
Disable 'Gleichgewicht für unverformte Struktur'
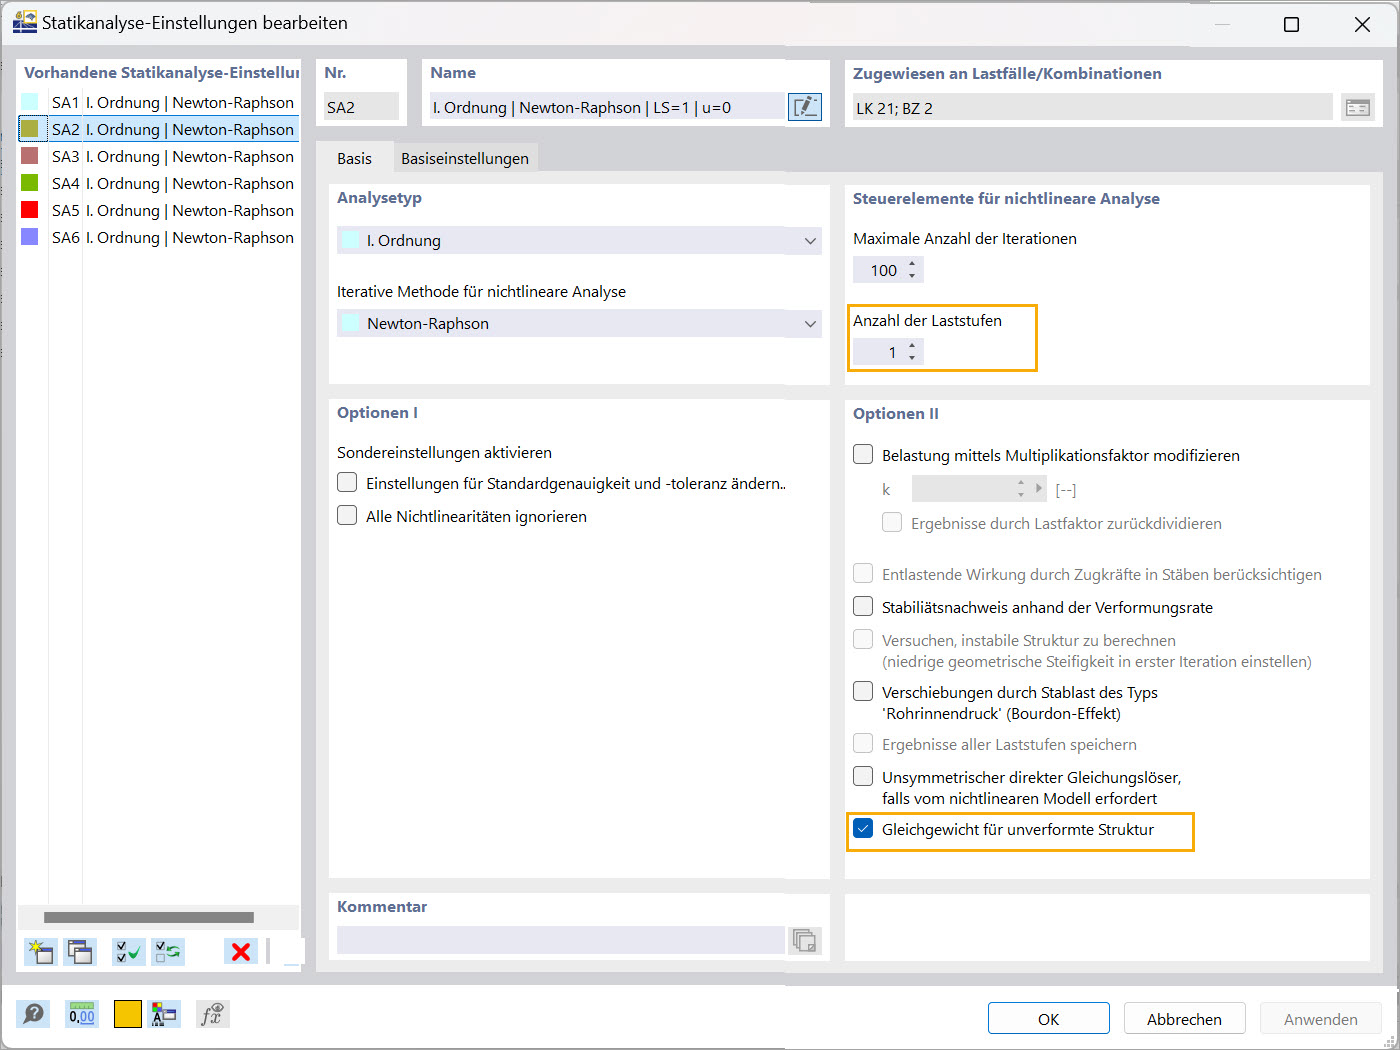click(862, 828)
